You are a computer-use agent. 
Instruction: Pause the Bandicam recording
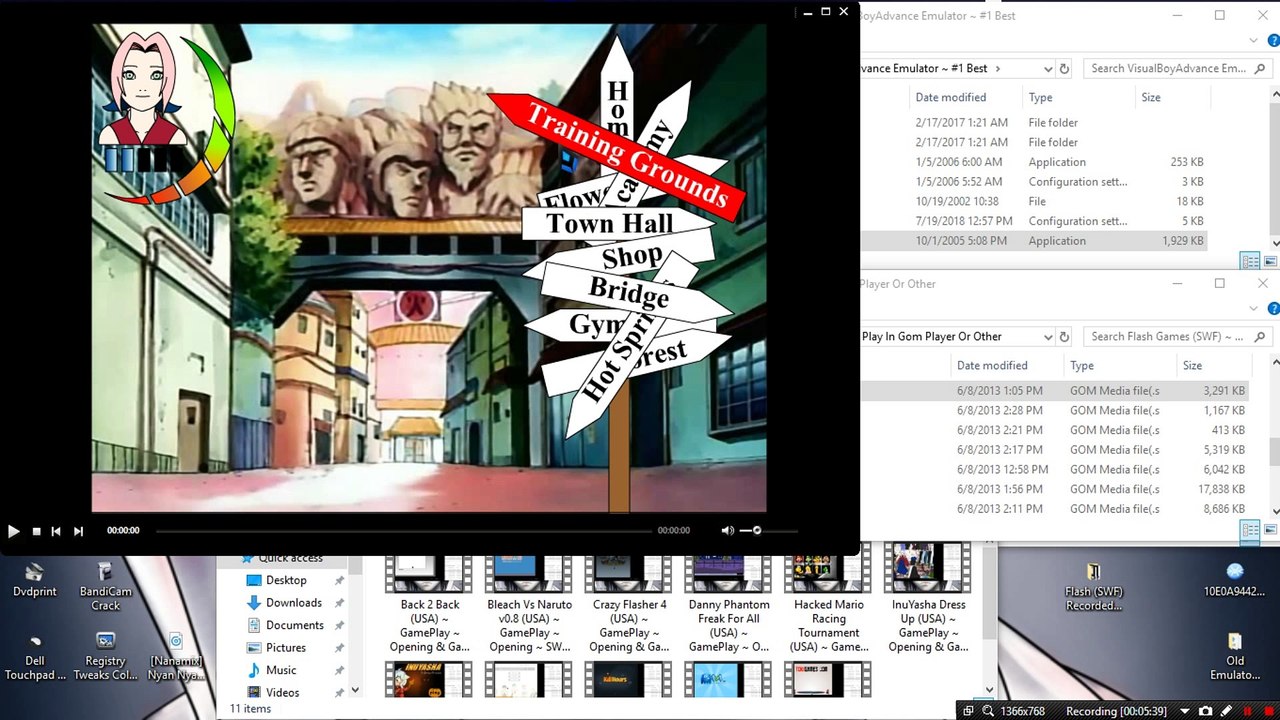pyautogui.click(x=1247, y=711)
